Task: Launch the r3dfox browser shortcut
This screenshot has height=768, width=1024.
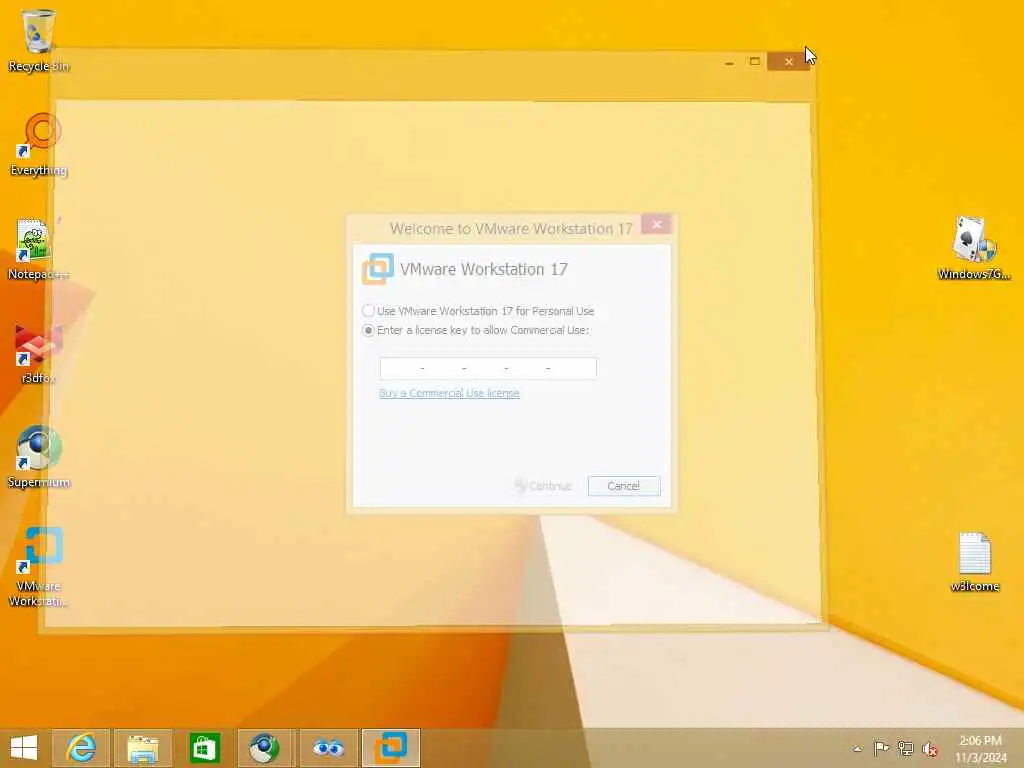Action: (38, 353)
